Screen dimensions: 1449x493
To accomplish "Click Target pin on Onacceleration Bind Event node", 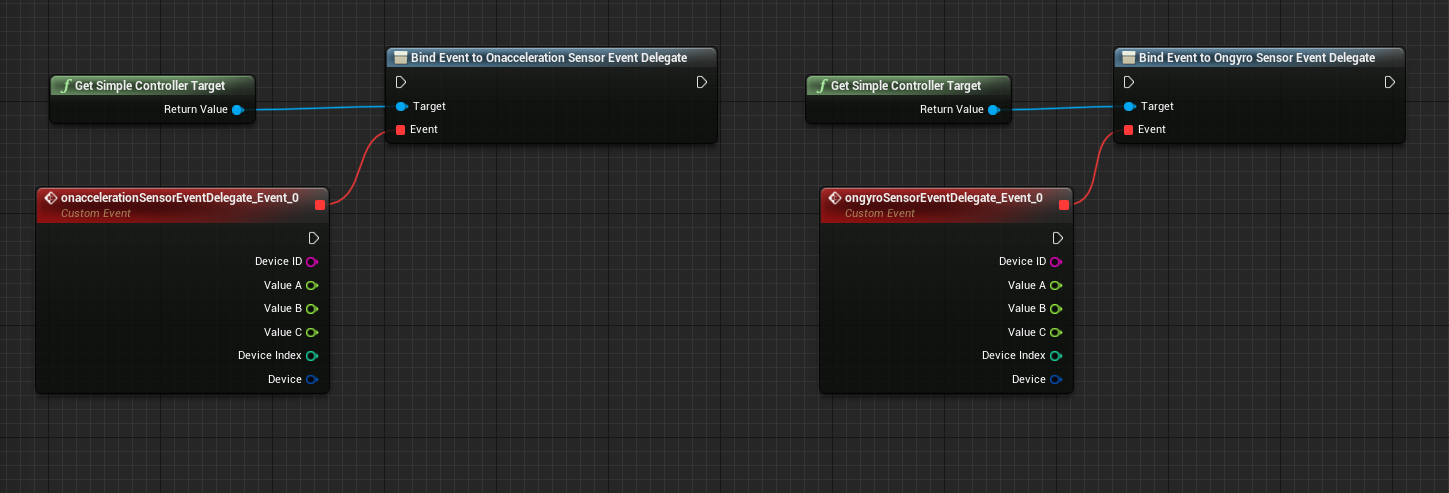I will coord(401,106).
